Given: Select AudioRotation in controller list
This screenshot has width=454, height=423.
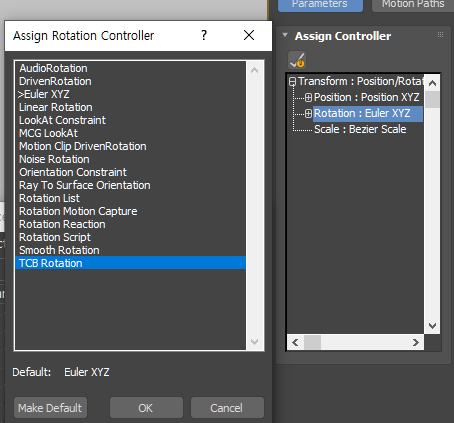Looking at the screenshot, I should pyautogui.click(x=131, y=68).
